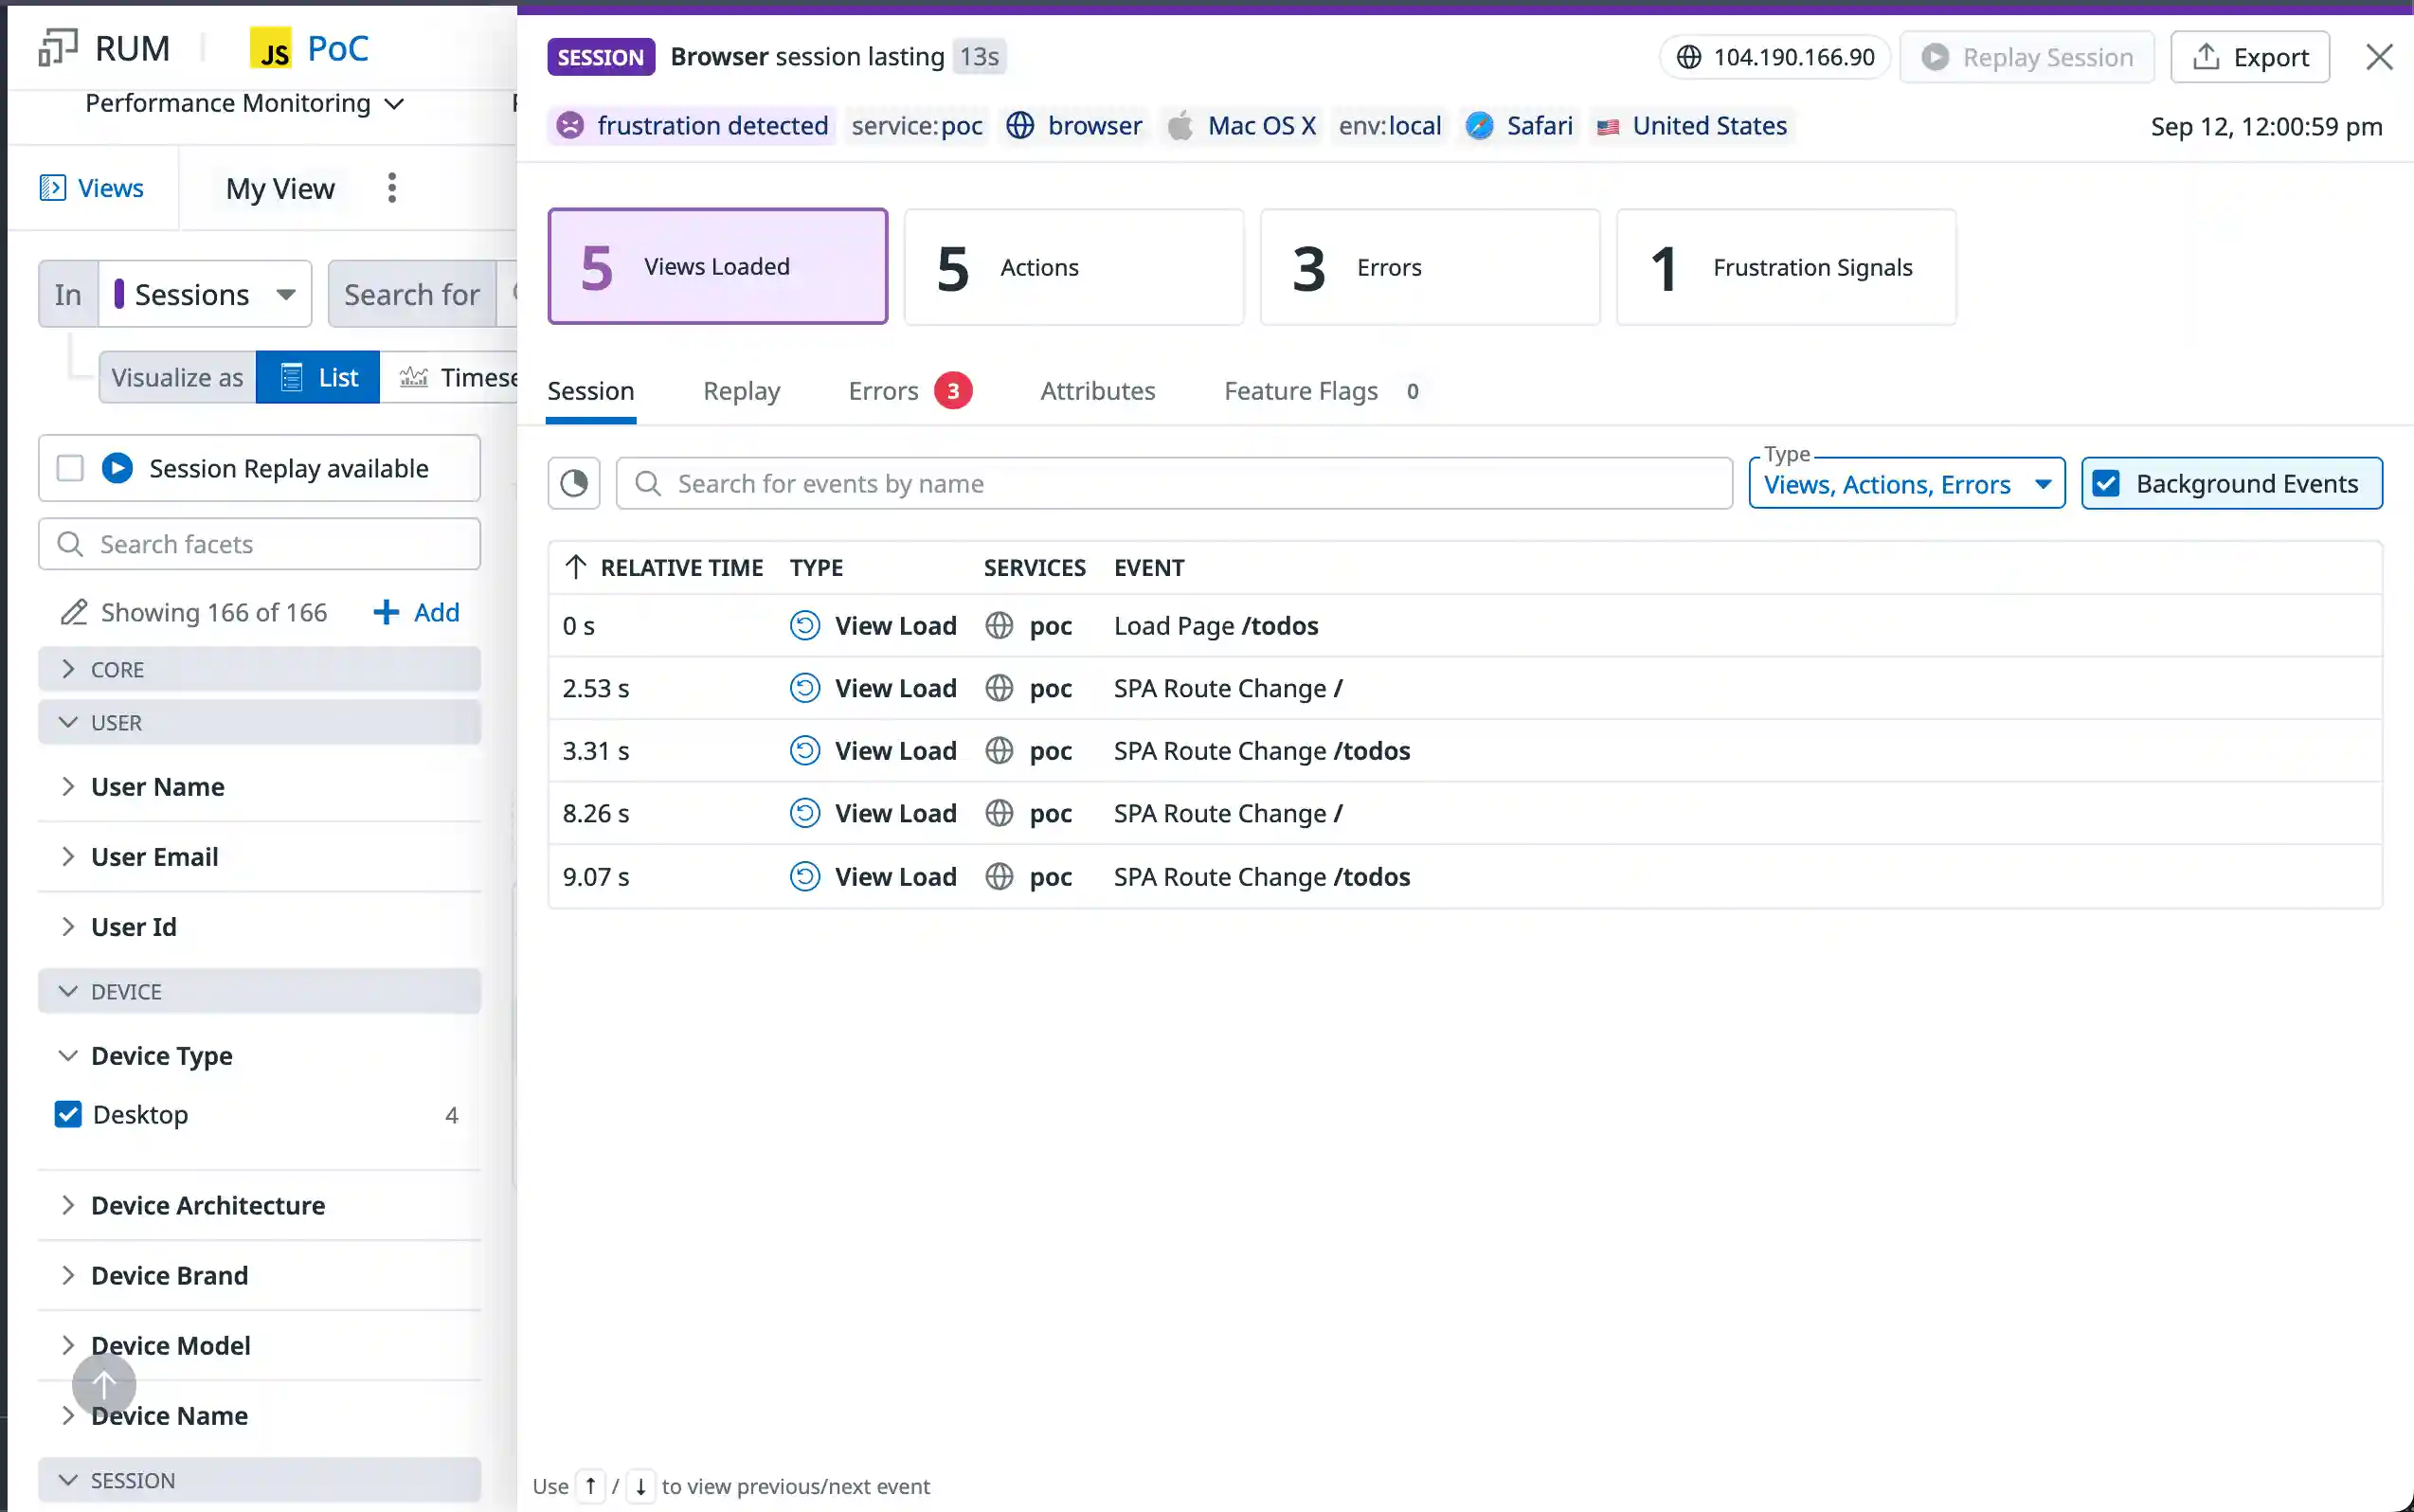Click the Search for events by name field

1174,484
